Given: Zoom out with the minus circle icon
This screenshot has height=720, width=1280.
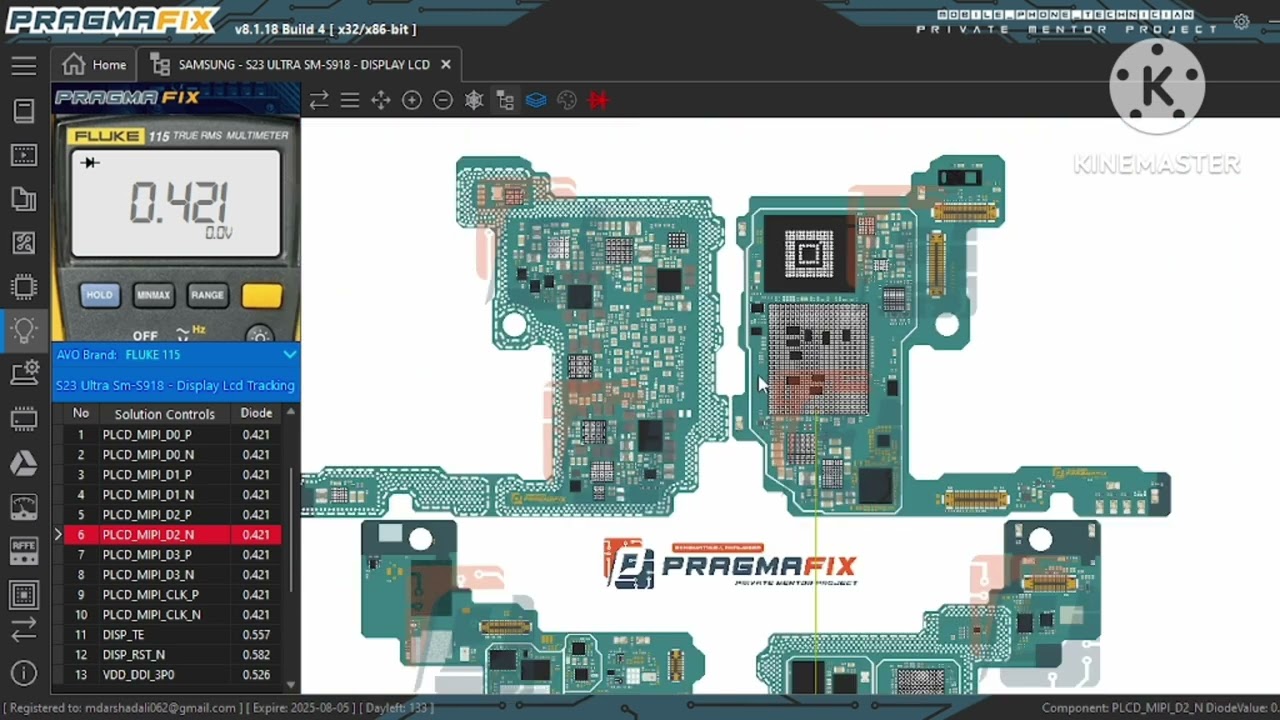Looking at the screenshot, I should tap(443, 100).
